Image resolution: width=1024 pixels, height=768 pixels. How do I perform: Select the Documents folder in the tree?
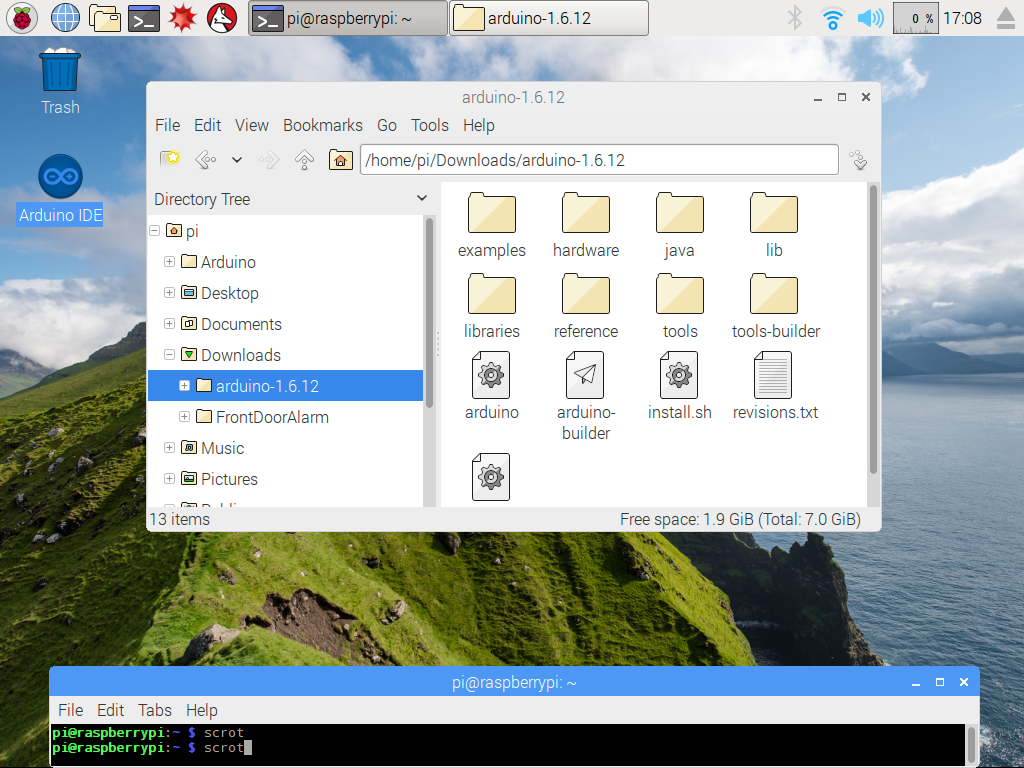coord(240,324)
